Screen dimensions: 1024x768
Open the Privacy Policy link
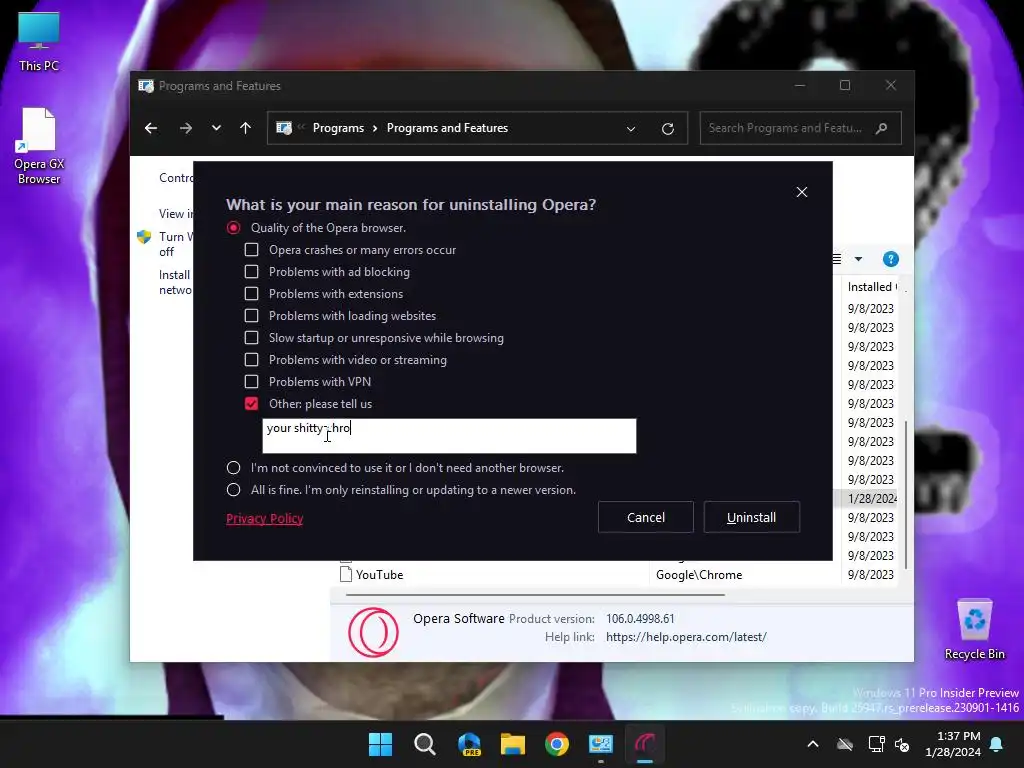pos(264,519)
